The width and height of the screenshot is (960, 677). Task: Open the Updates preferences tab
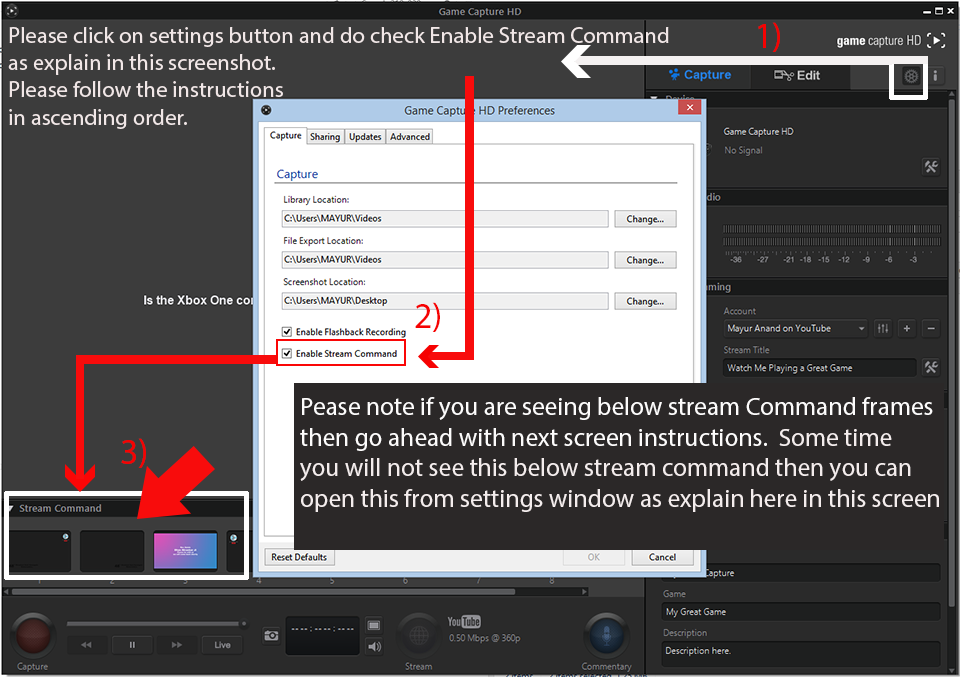coord(365,137)
